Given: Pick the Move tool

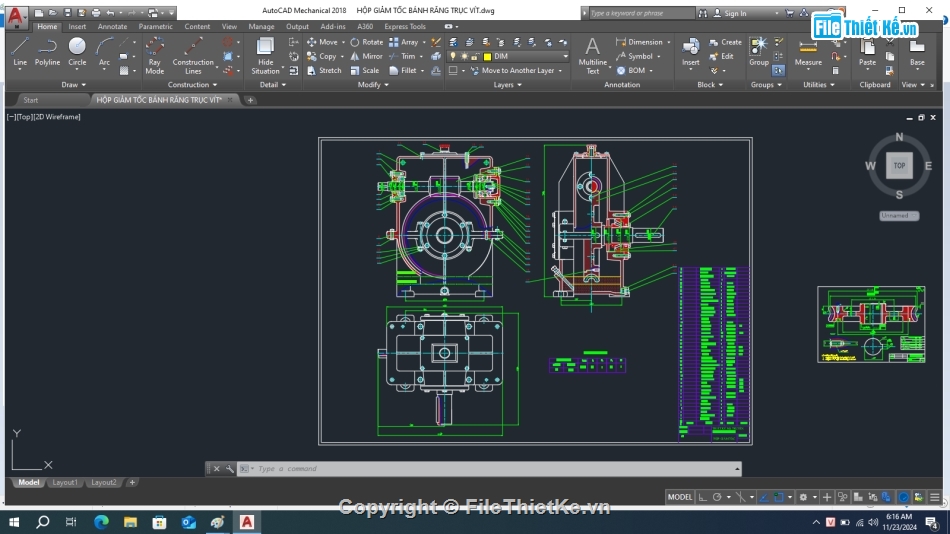Looking at the screenshot, I should click(322, 42).
